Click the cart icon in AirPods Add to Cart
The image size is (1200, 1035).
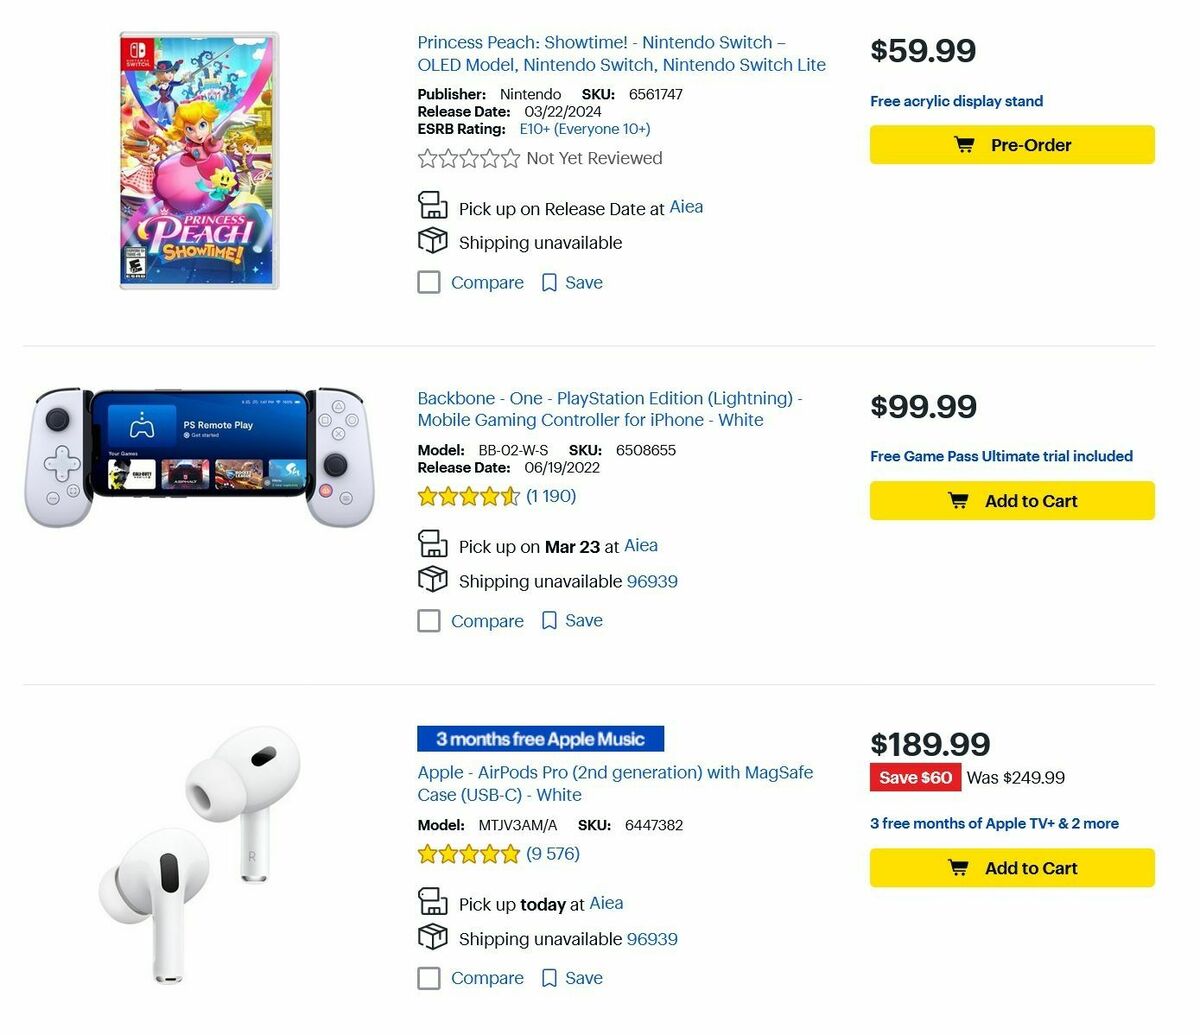pyautogui.click(x=959, y=867)
